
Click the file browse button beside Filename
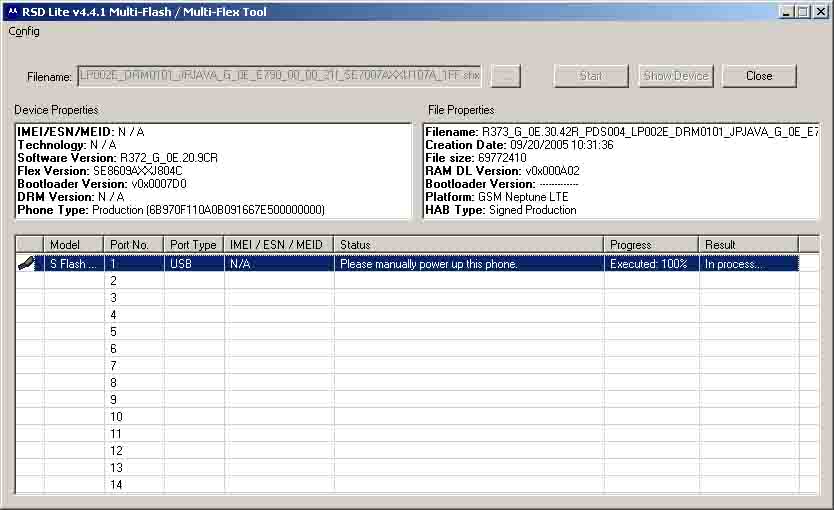(x=505, y=76)
